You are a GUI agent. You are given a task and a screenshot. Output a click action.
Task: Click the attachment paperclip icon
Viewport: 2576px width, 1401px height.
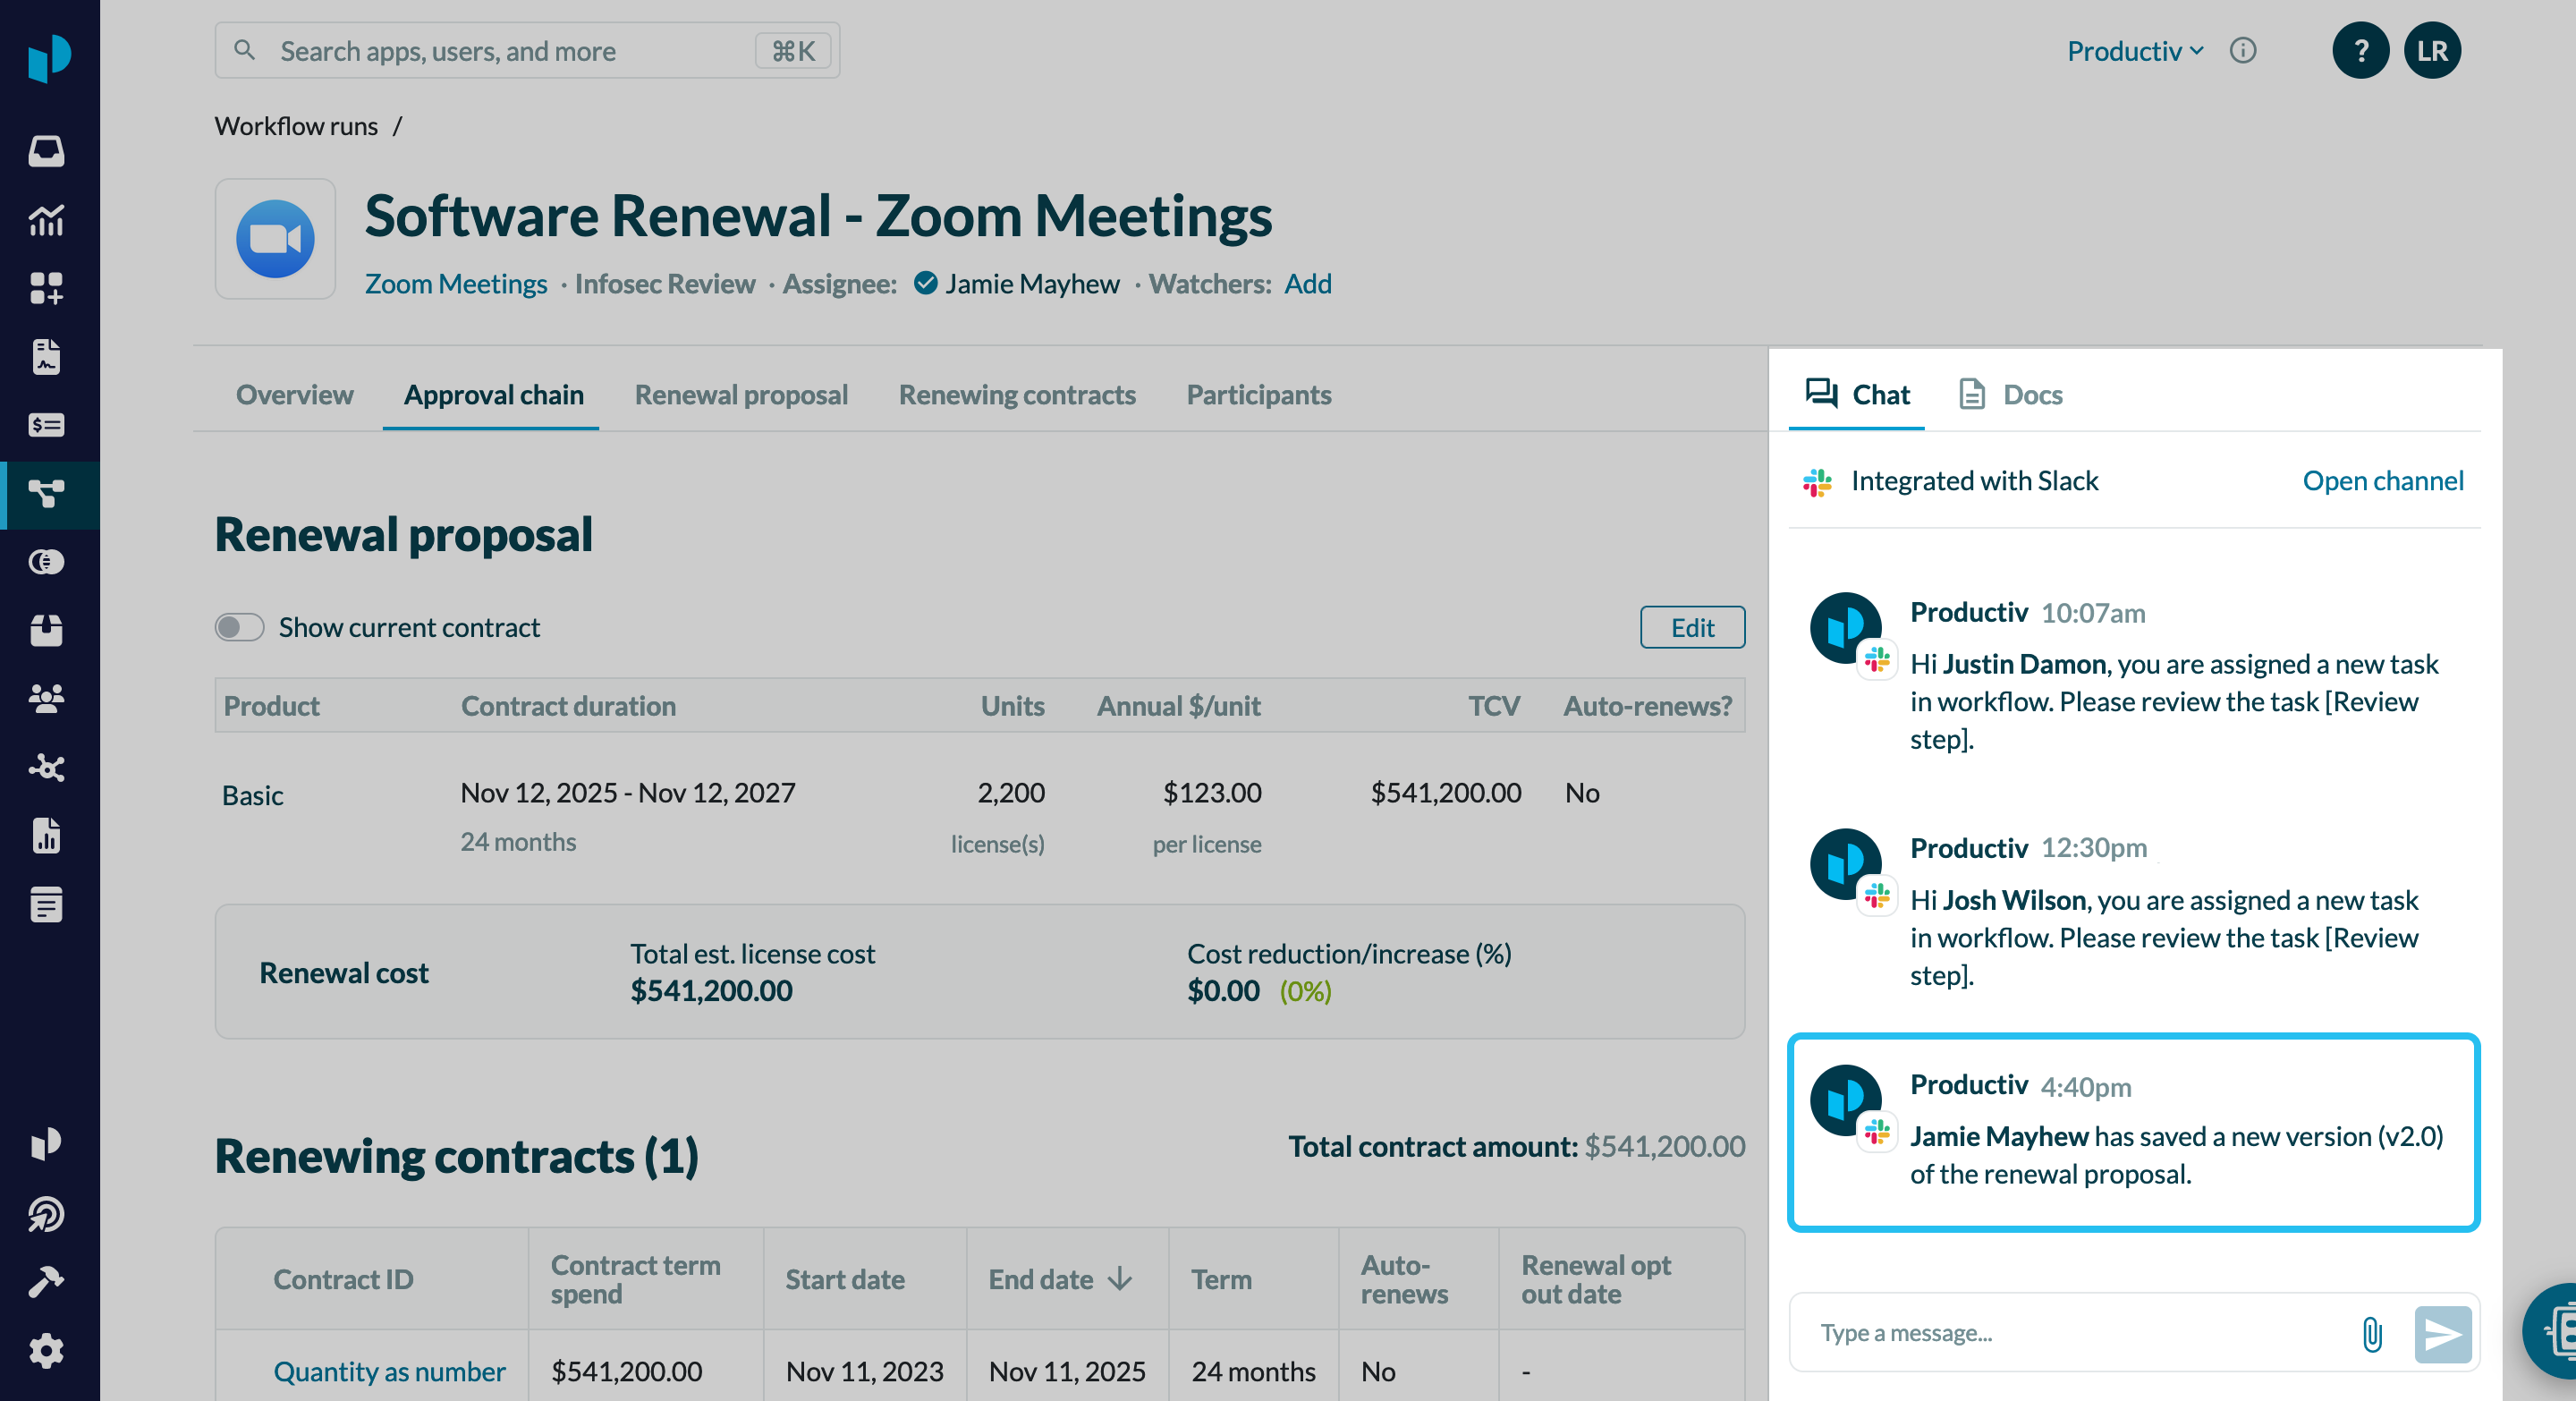pyautogui.click(x=2371, y=1333)
